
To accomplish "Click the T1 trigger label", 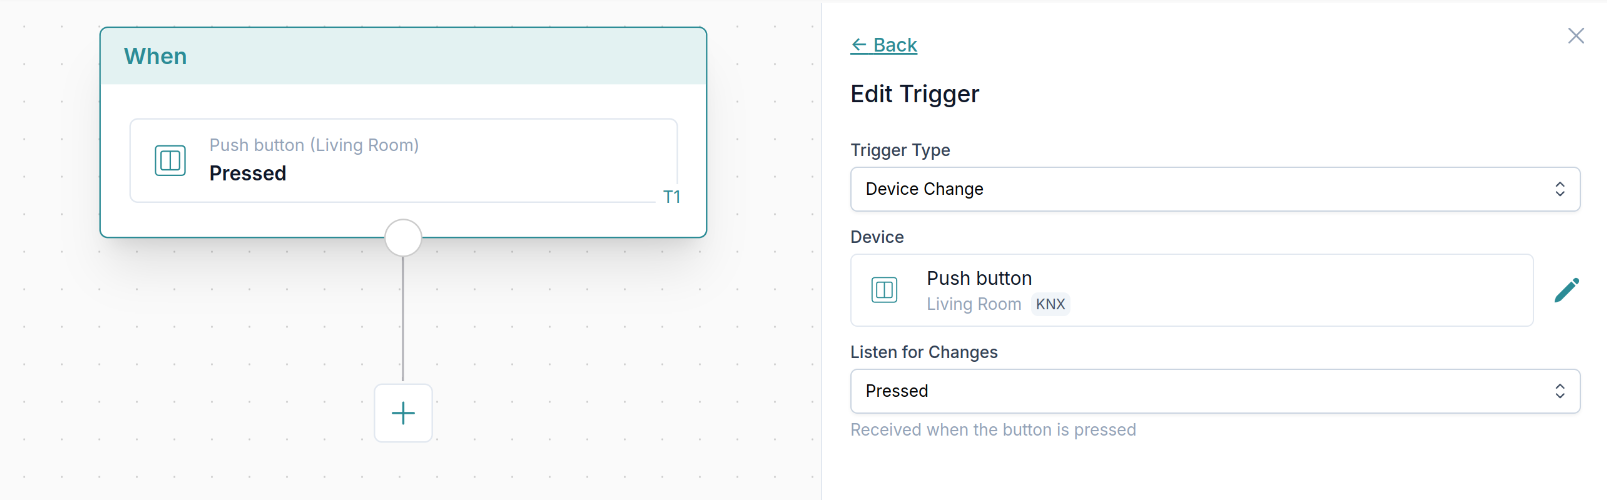I will tap(672, 197).
